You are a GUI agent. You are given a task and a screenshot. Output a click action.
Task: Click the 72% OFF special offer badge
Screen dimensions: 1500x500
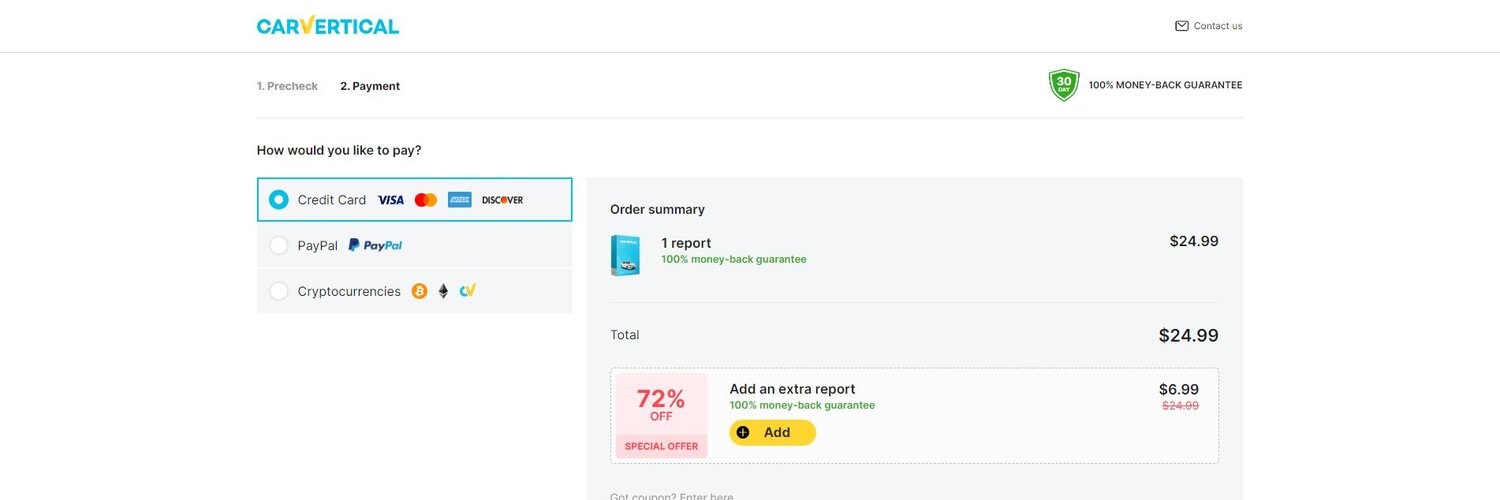(661, 416)
